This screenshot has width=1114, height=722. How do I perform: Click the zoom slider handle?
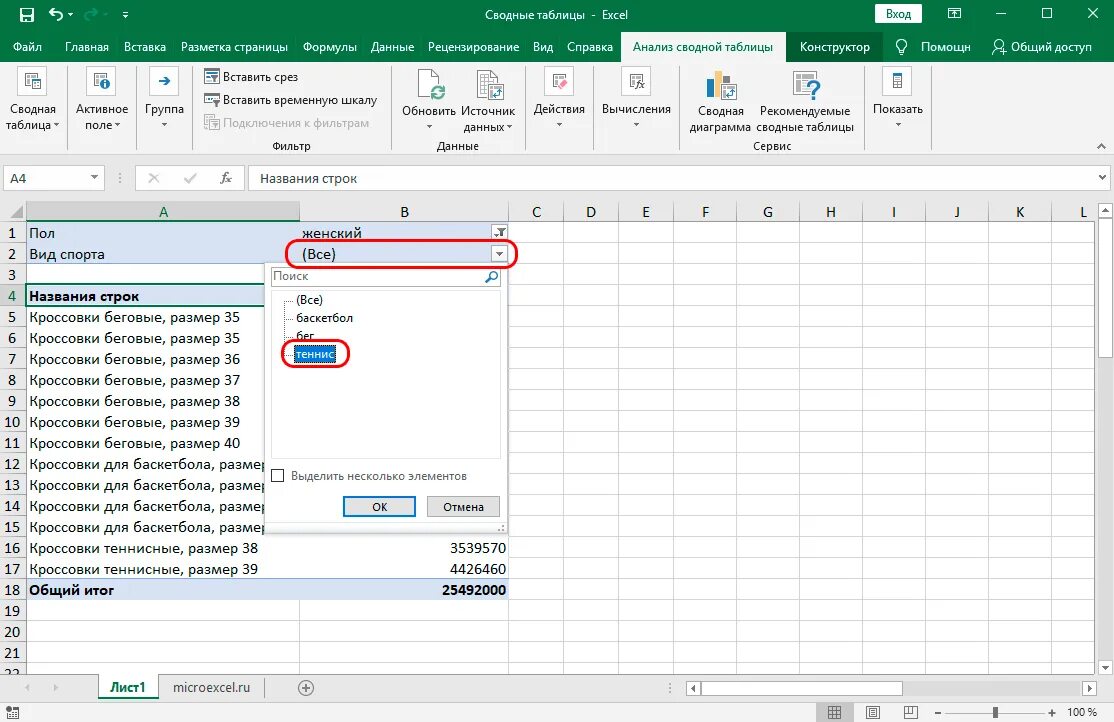coord(995,712)
